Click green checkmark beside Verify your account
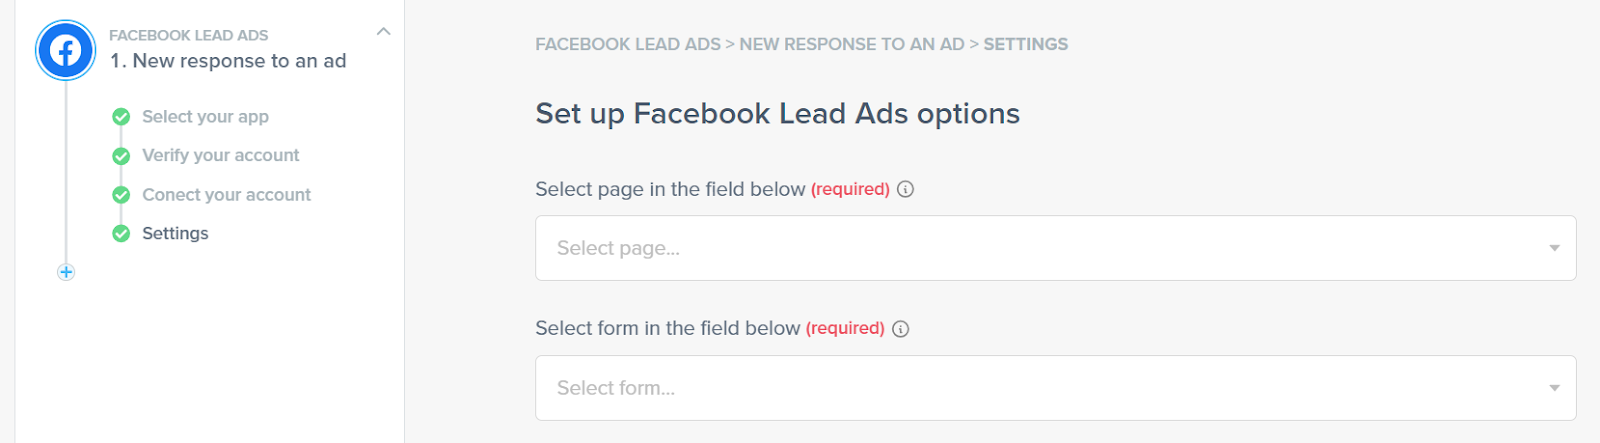Viewport: 1600px width, 443px height. (121, 156)
